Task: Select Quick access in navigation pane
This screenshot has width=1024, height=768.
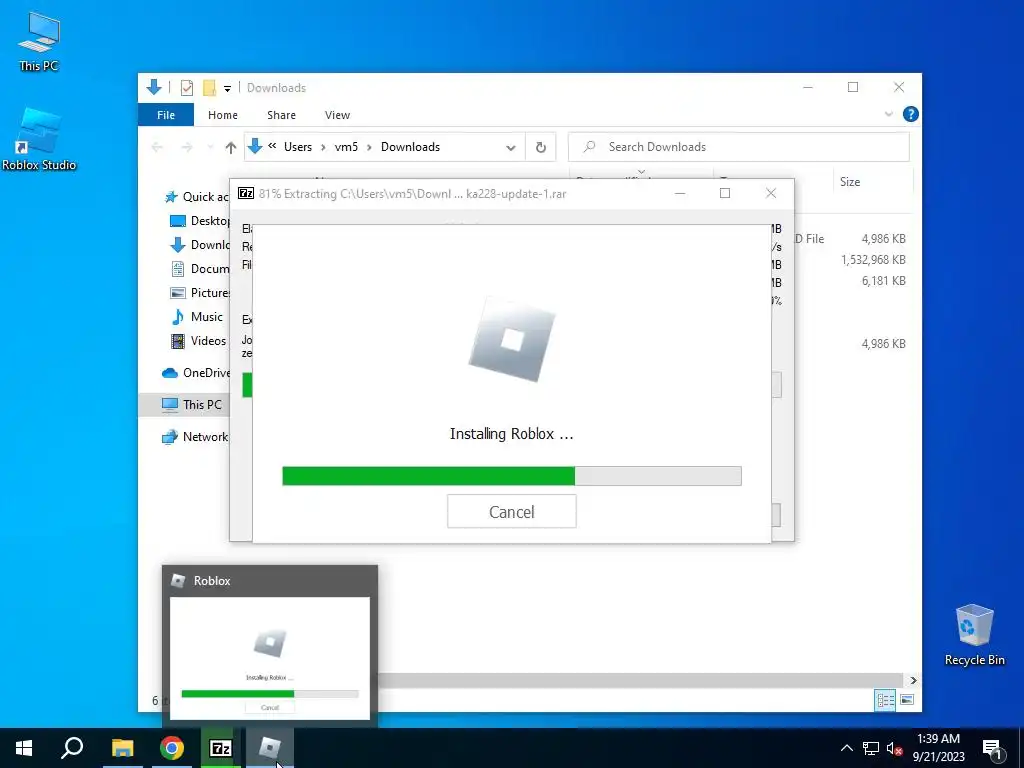Action: pos(197,197)
